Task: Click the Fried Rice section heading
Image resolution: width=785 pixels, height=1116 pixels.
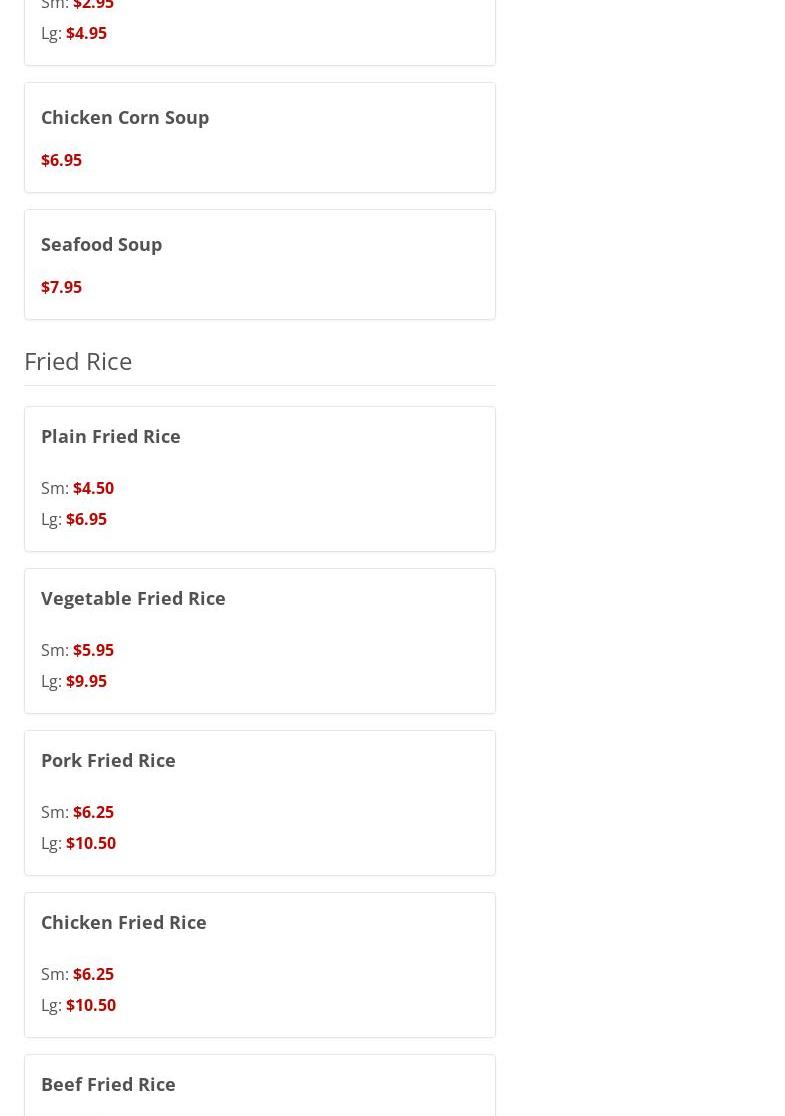Action: click(78, 360)
